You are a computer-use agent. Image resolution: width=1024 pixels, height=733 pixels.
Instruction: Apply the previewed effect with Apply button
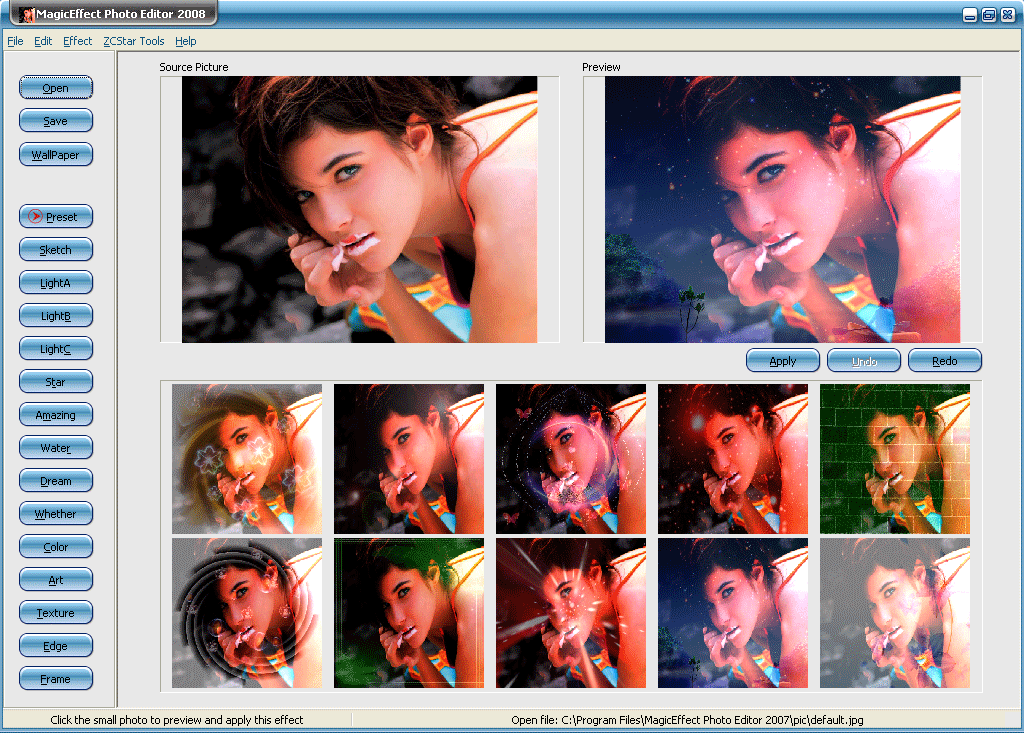(x=783, y=361)
